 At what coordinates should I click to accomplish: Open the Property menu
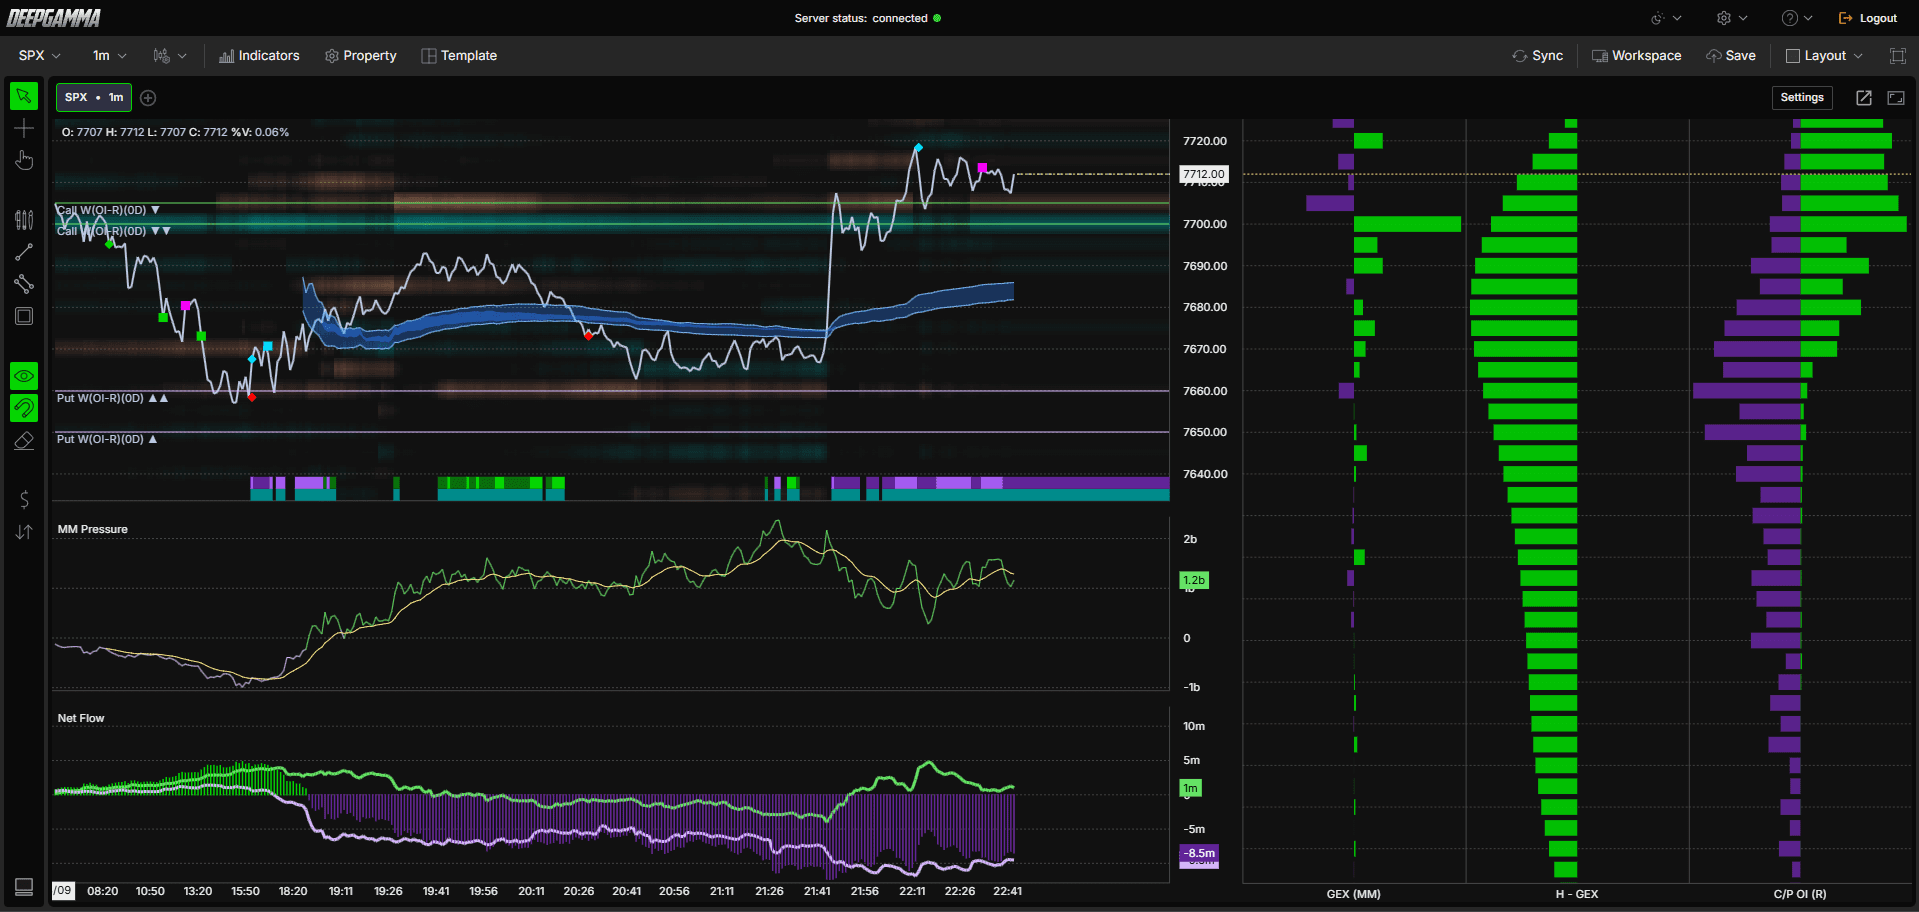pyautogui.click(x=361, y=56)
